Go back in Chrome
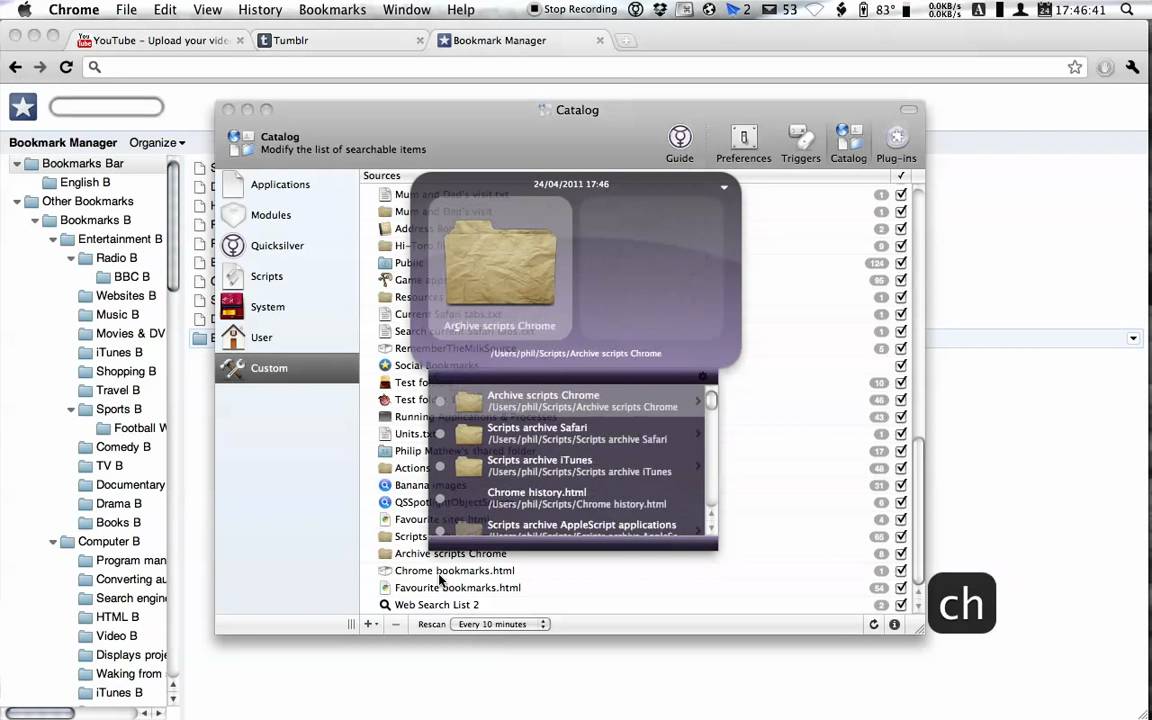This screenshot has height=720, width=1152. click(x=15, y=67)
